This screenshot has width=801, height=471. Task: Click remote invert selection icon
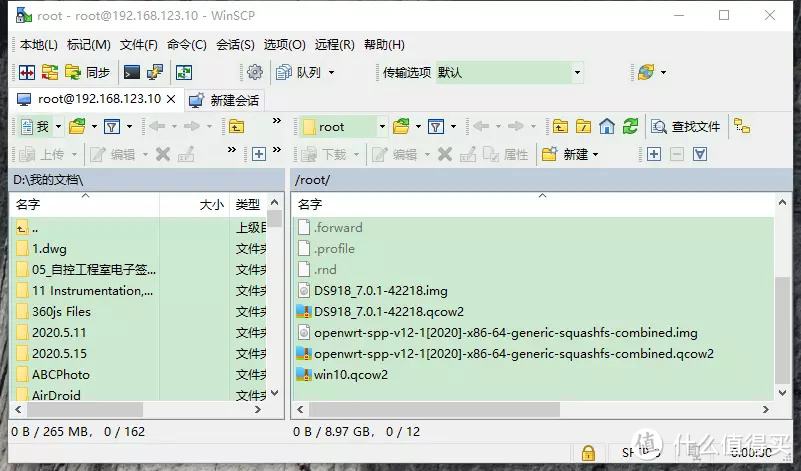coord(700,154)
